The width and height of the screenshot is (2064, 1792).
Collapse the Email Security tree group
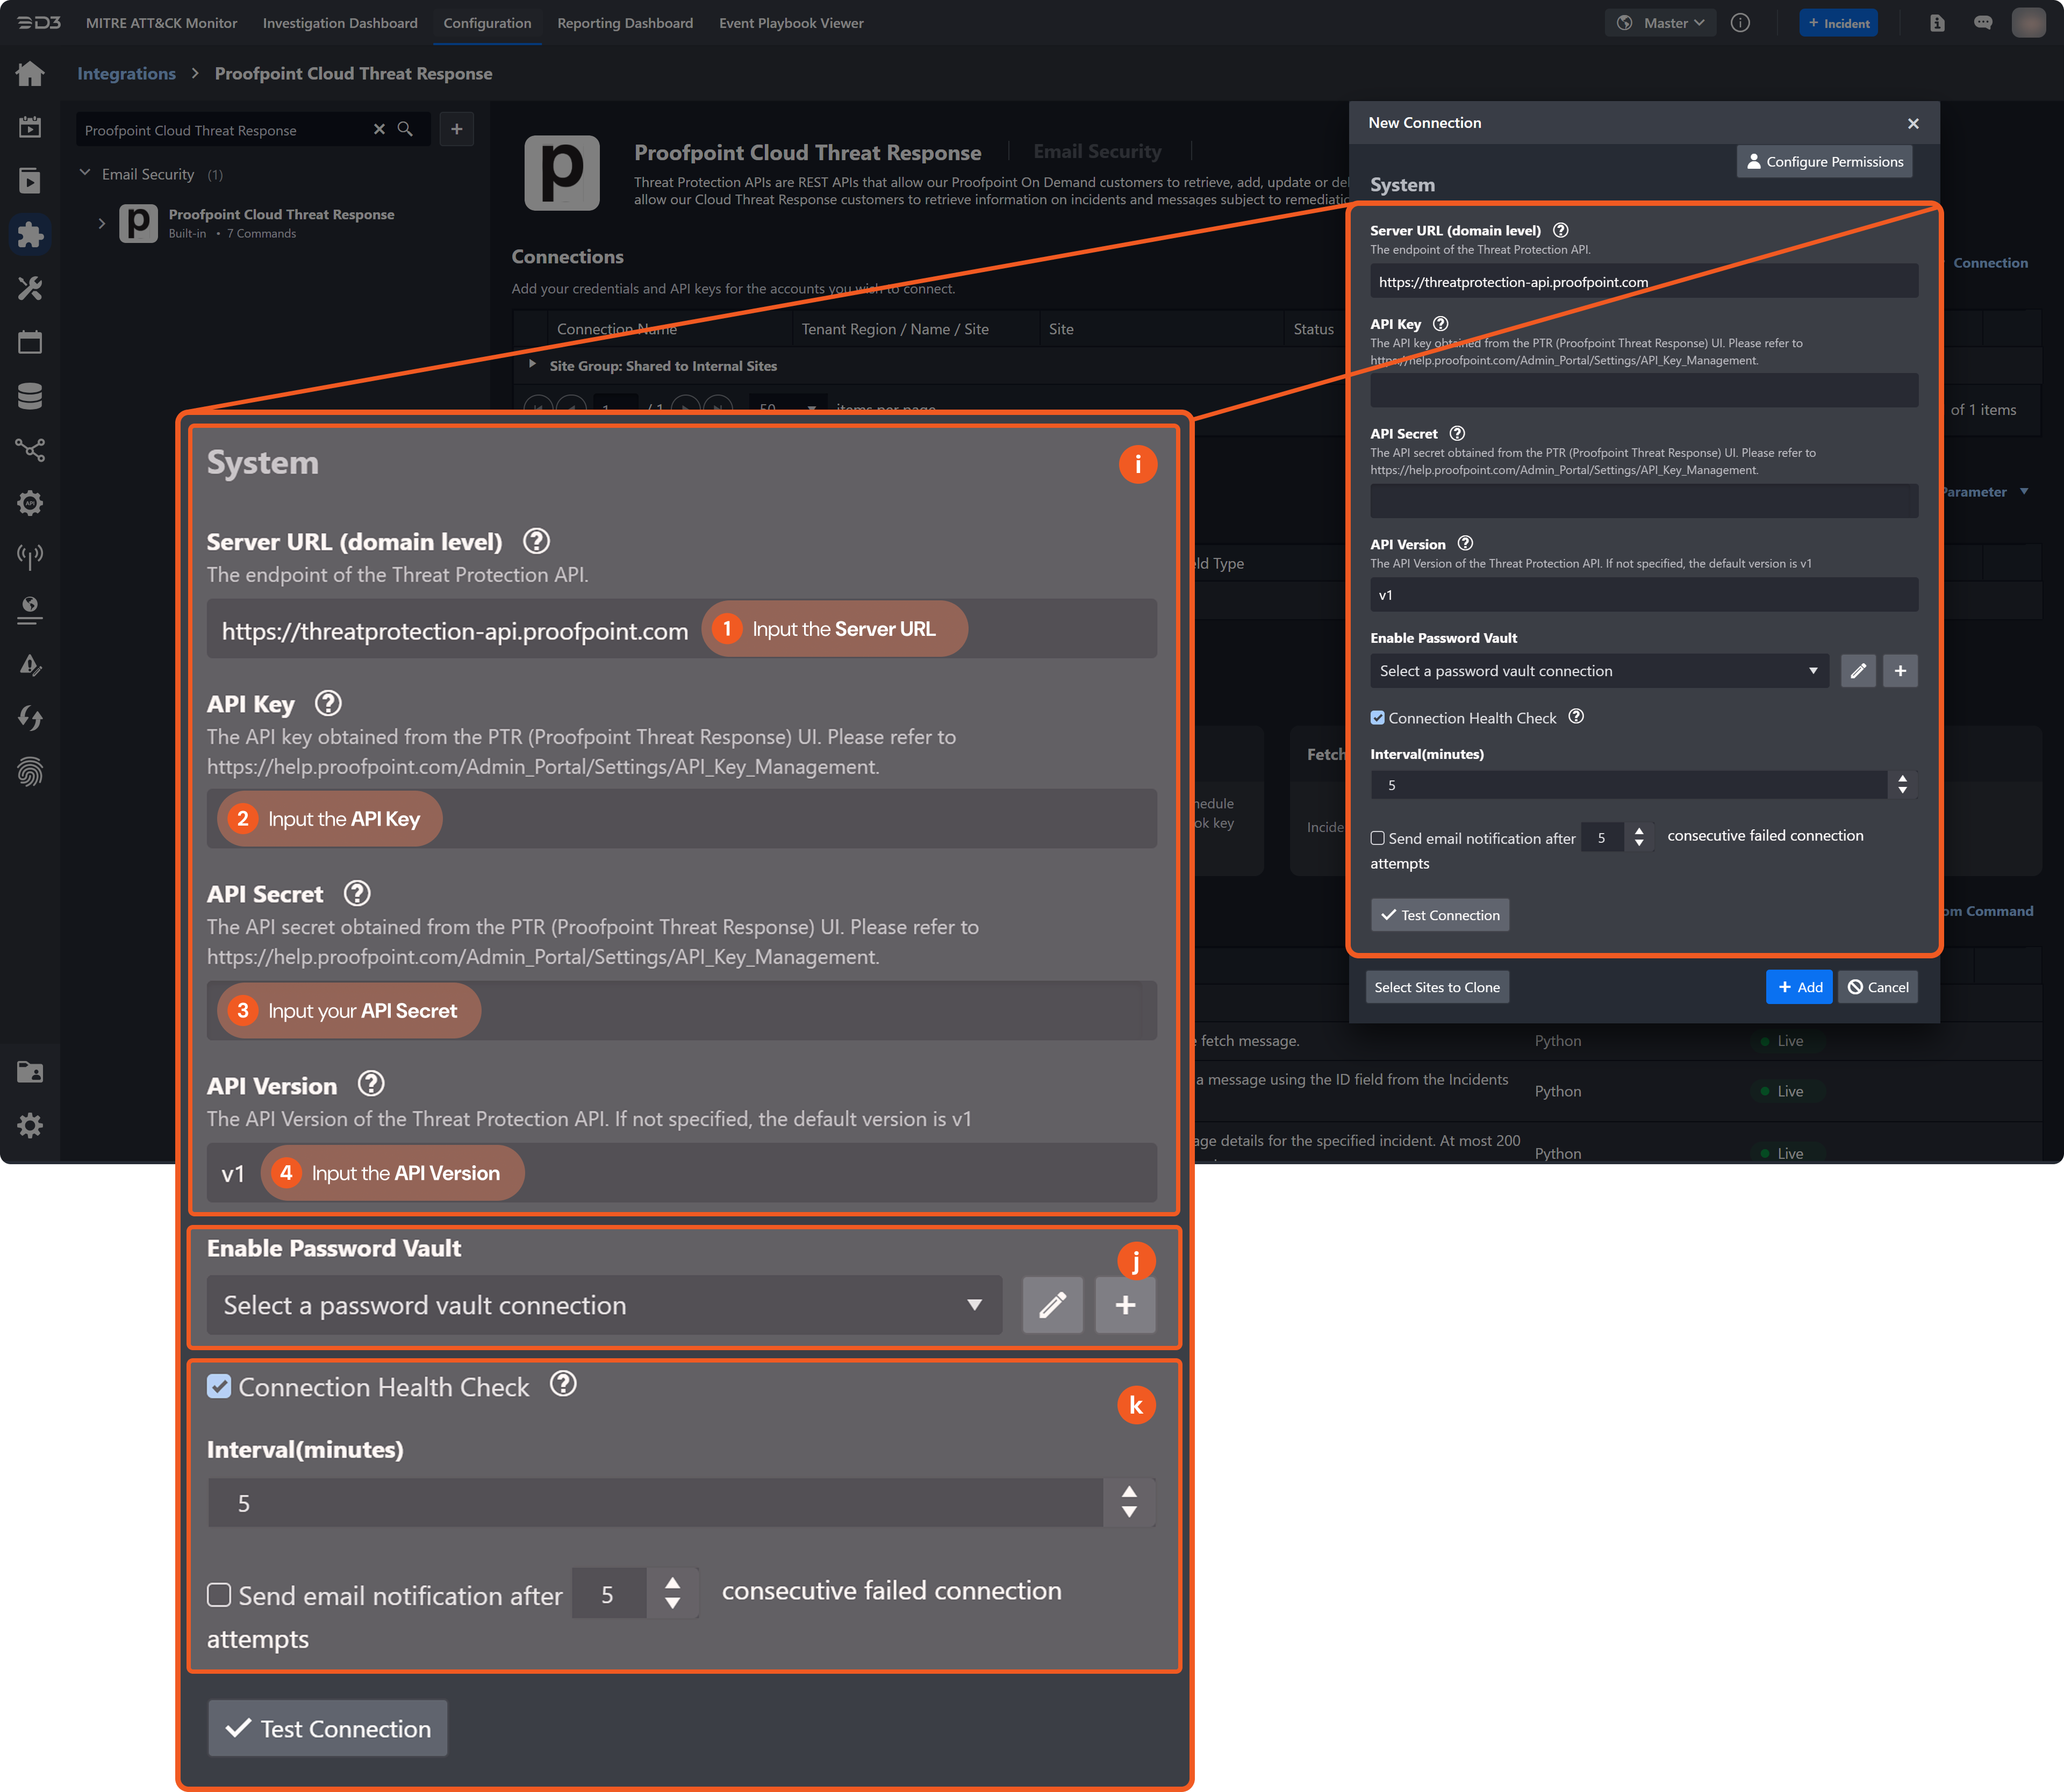pyautogui.click(x=85, y=174)
